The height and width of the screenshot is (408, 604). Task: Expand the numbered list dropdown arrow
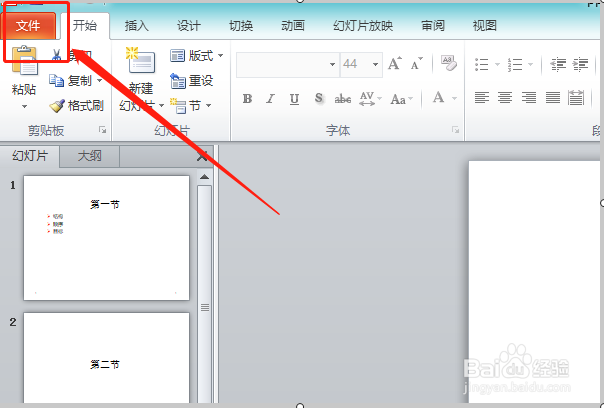coord(530,64)
